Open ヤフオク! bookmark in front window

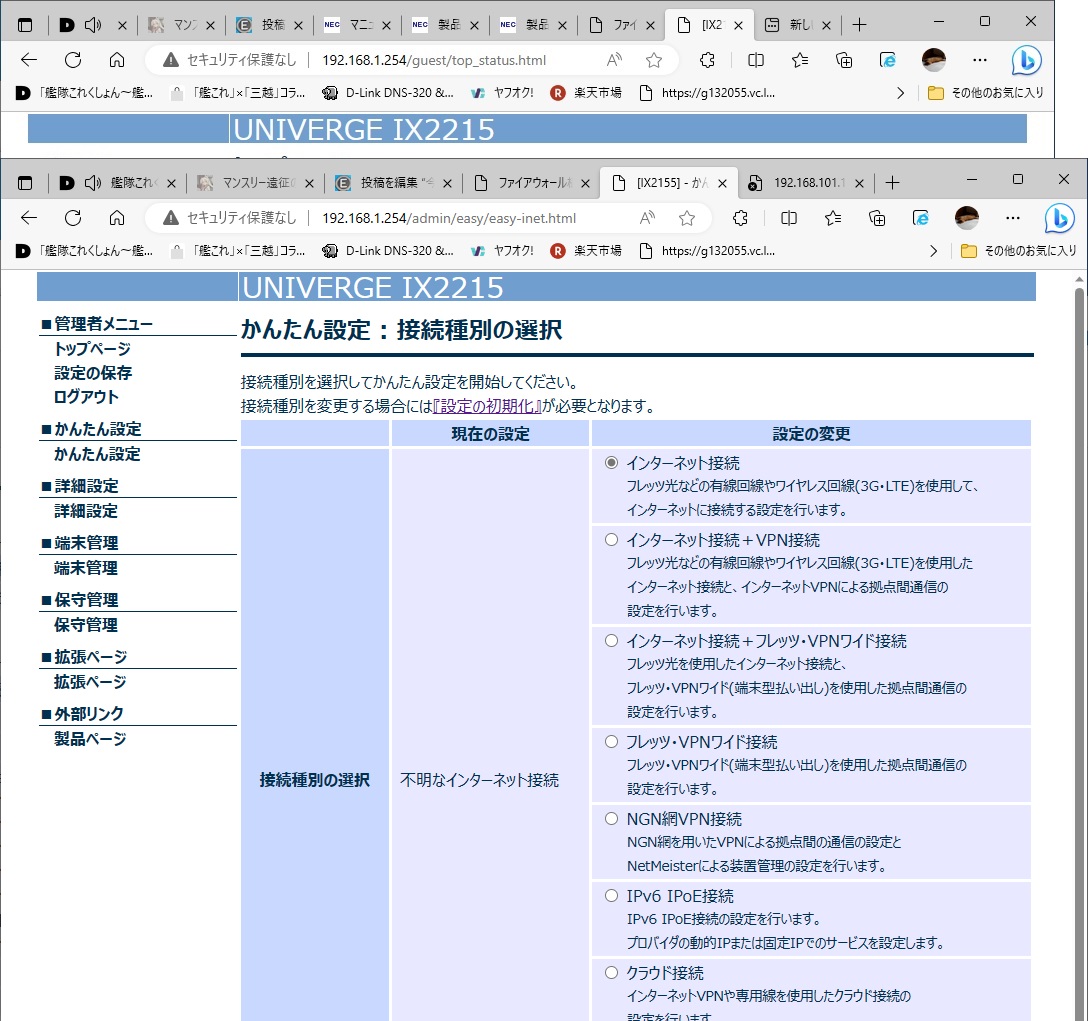tap(502, 251)
